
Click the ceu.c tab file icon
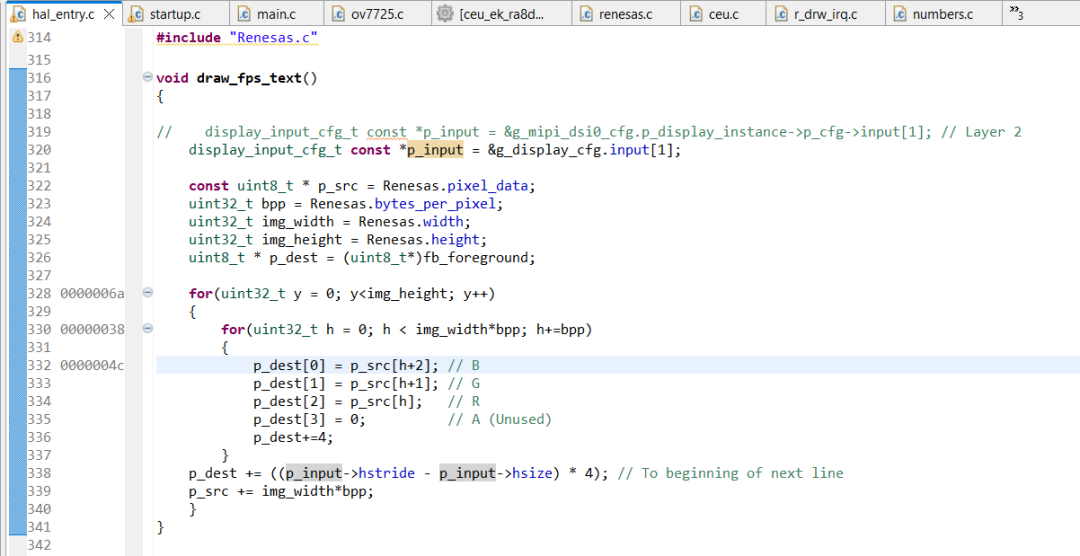click(696, 14)
